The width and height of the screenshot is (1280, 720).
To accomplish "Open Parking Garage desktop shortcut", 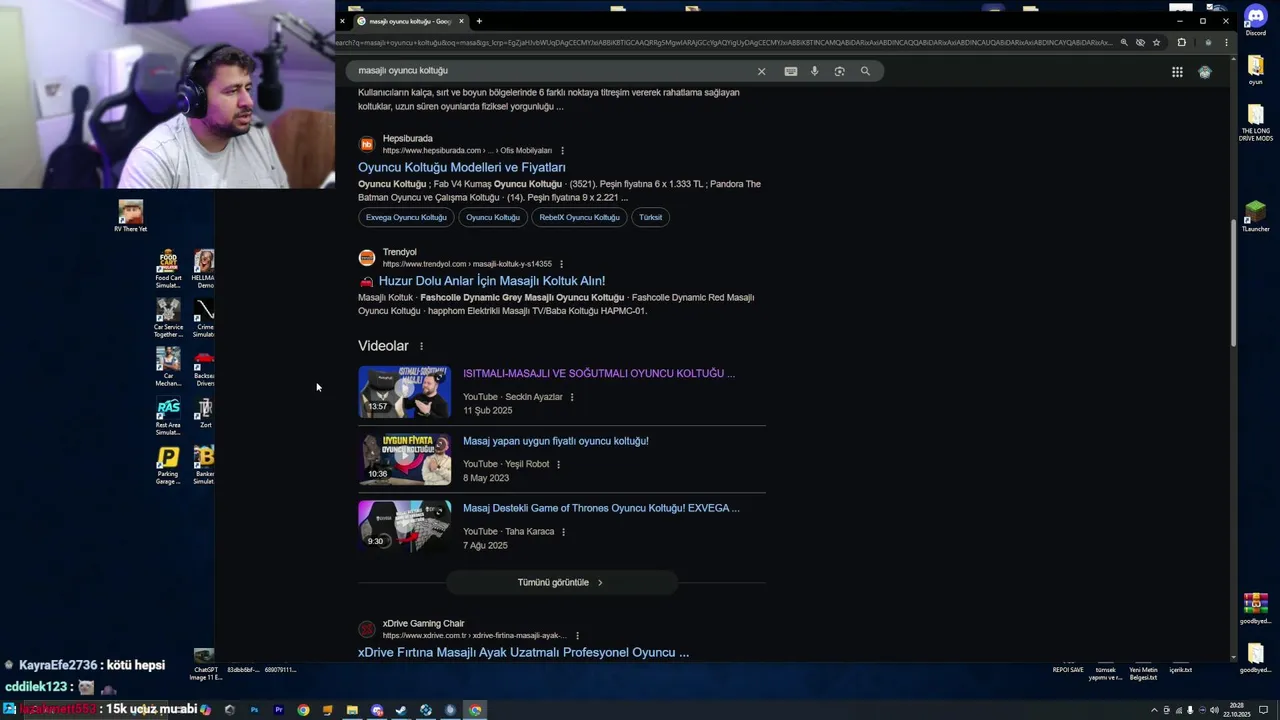I will (168, 465).
